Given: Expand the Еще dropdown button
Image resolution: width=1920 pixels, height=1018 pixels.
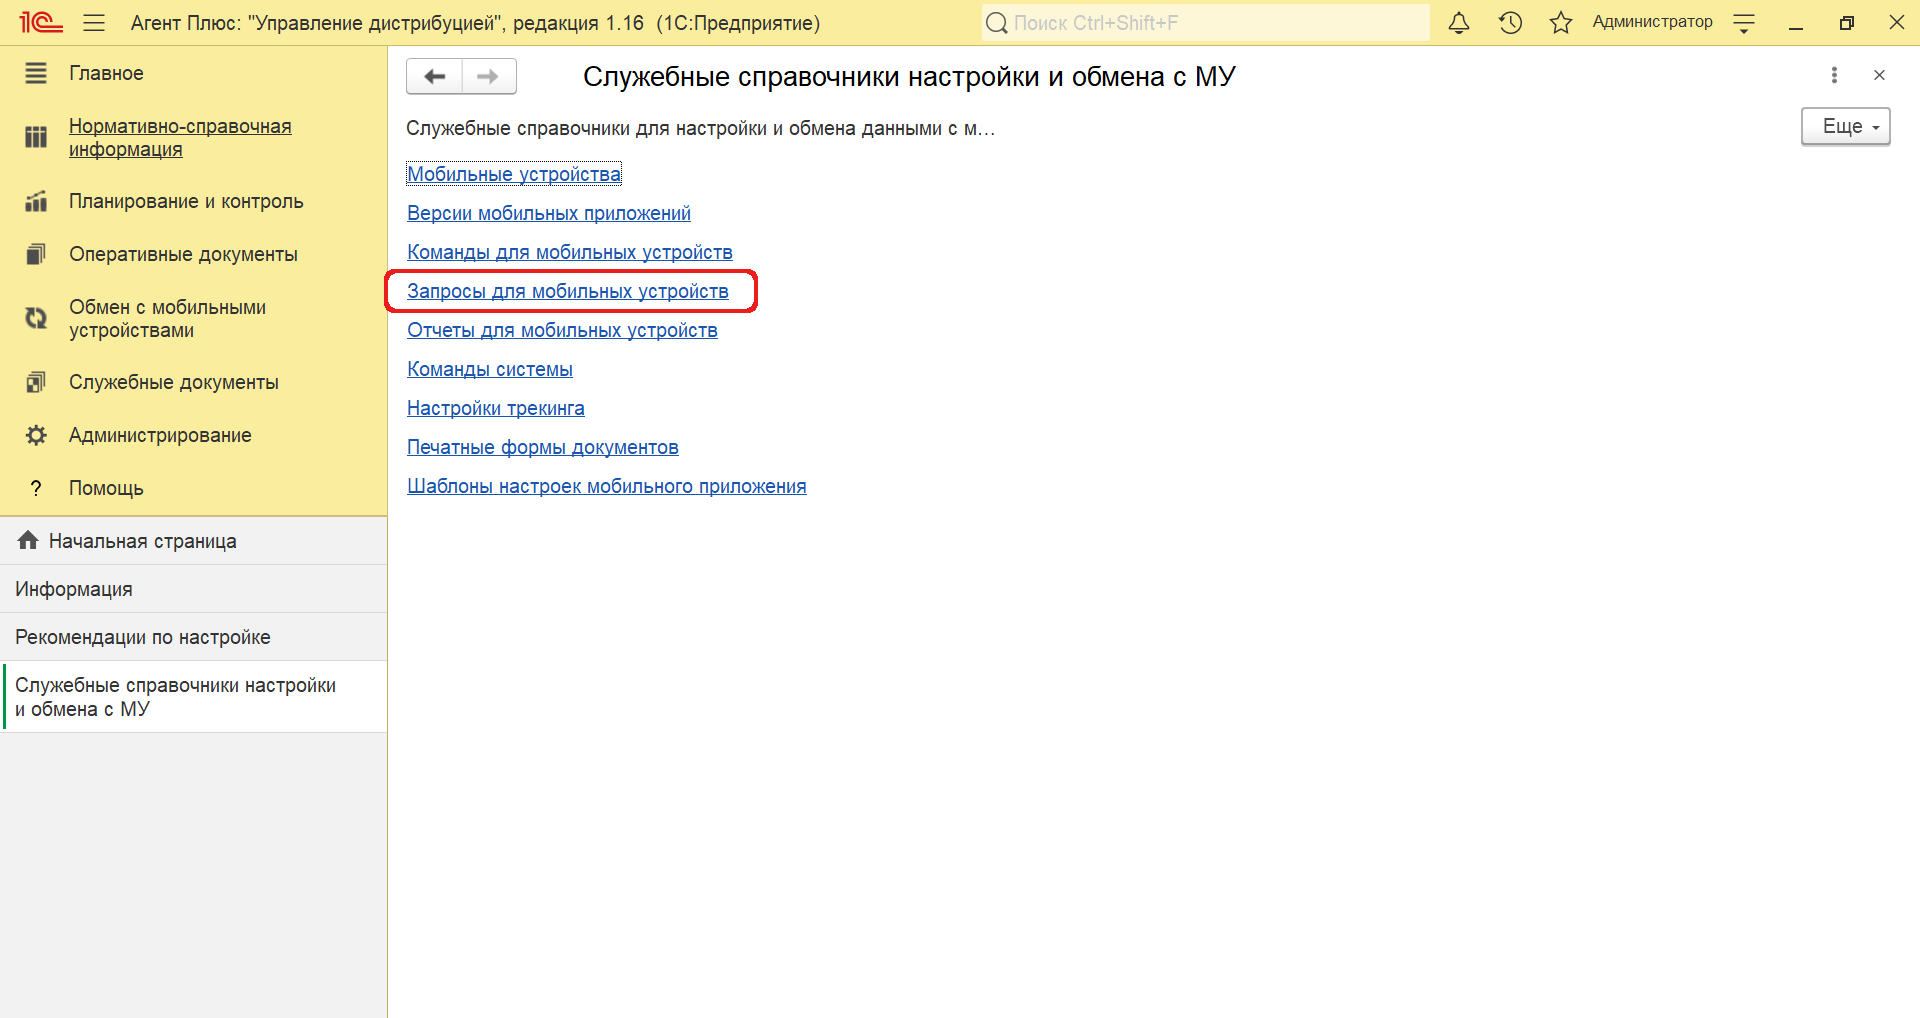Looking at the screenshot, I should pos(1845,127).
